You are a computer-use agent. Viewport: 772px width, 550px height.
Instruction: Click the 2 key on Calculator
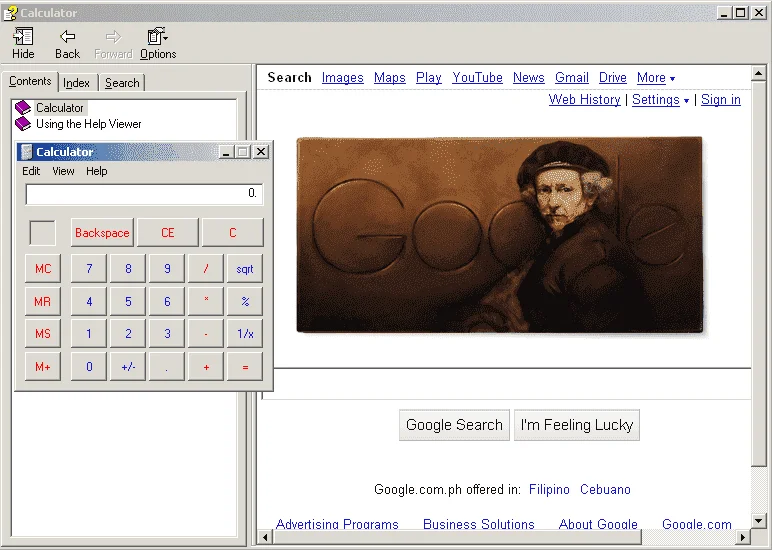tap(128, 334)
